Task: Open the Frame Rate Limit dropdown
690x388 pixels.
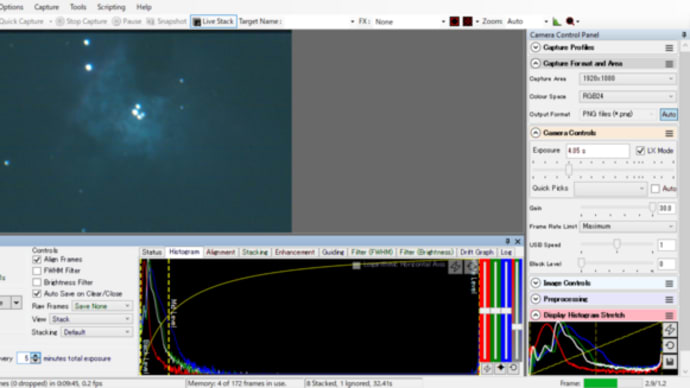Action: click(x=628, y=227)
